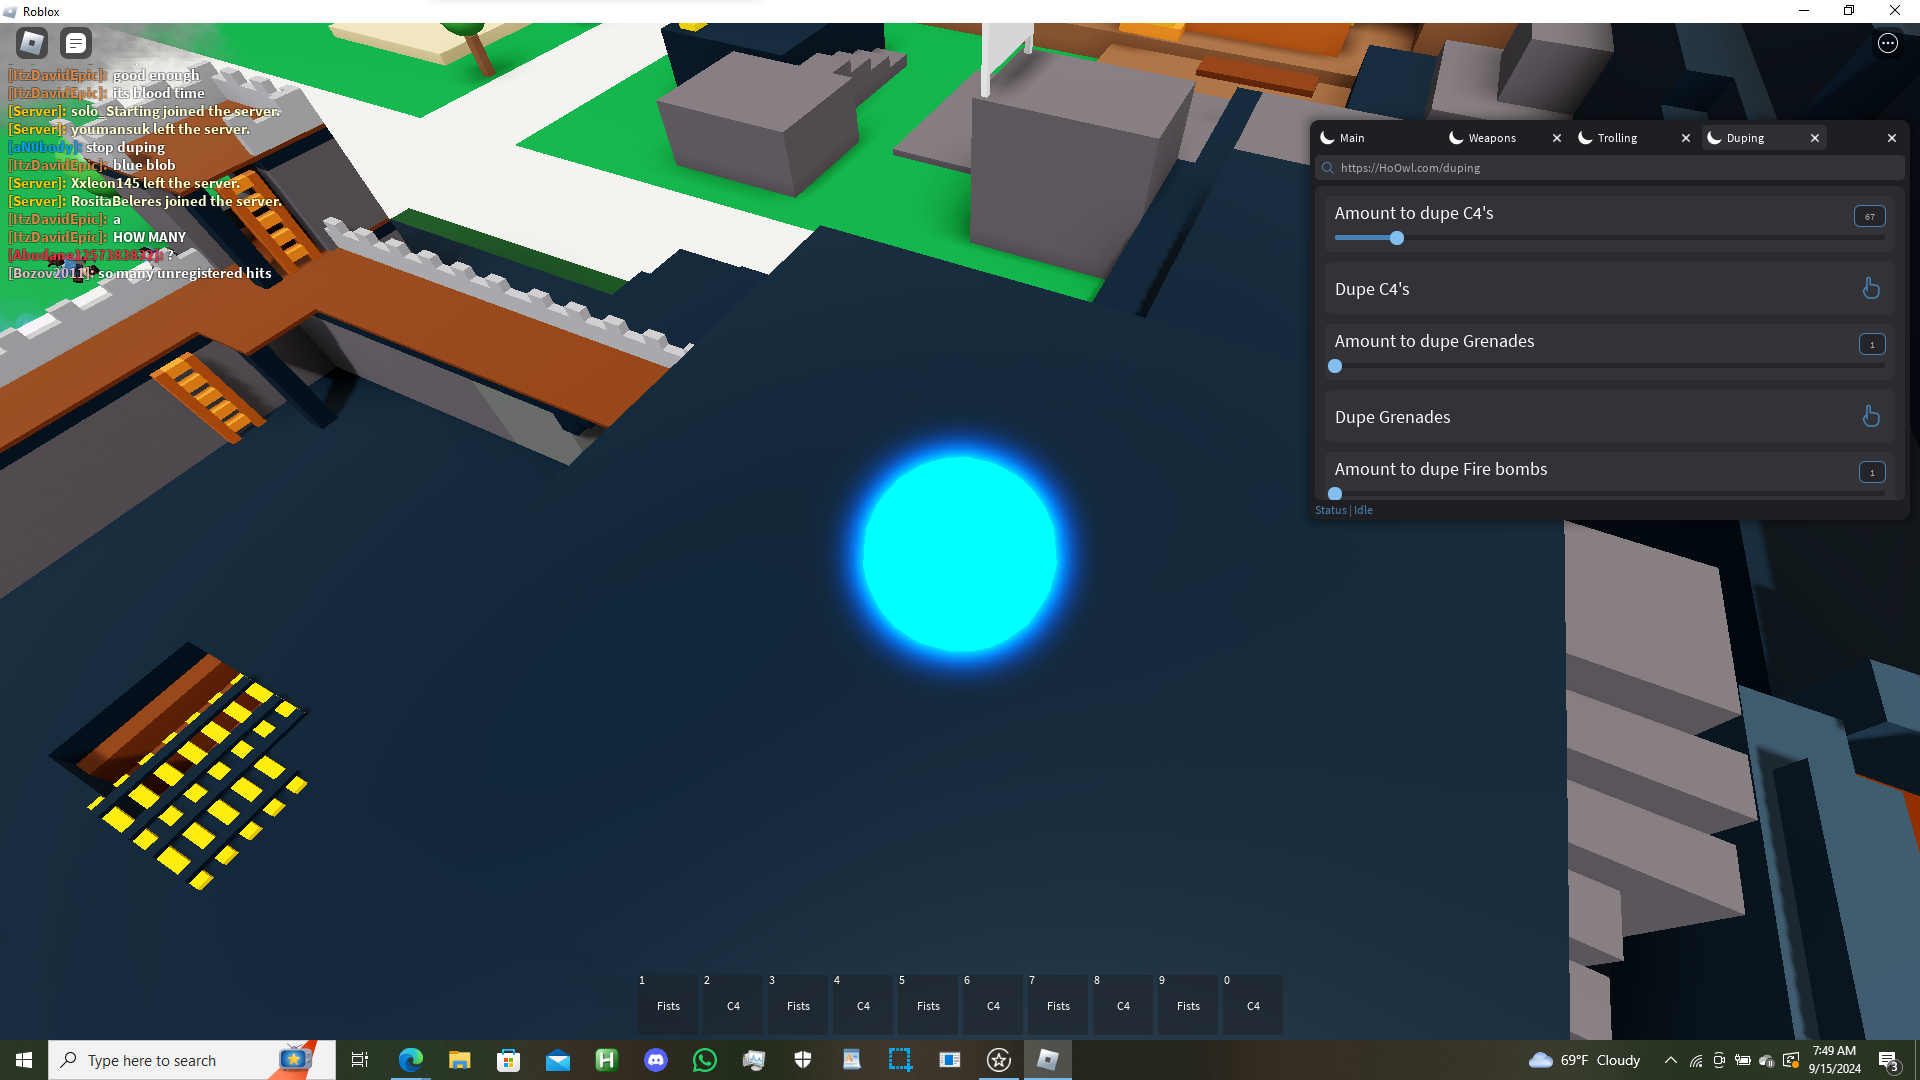
Task: Click the Roblox taskbar icon
Action: [x=1048, y=1060]
